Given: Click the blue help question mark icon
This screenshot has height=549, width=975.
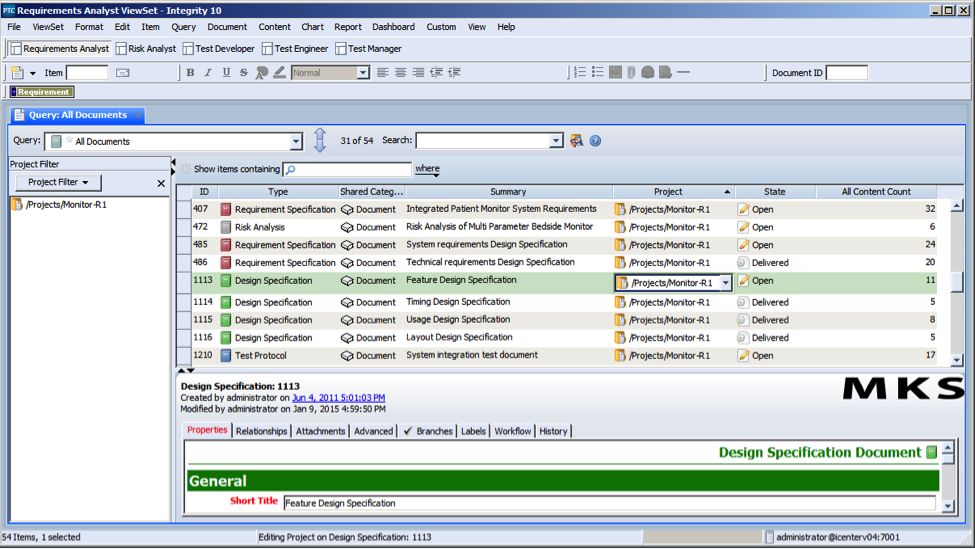Looking at the screenshot, I should click(x=595, y=141).
